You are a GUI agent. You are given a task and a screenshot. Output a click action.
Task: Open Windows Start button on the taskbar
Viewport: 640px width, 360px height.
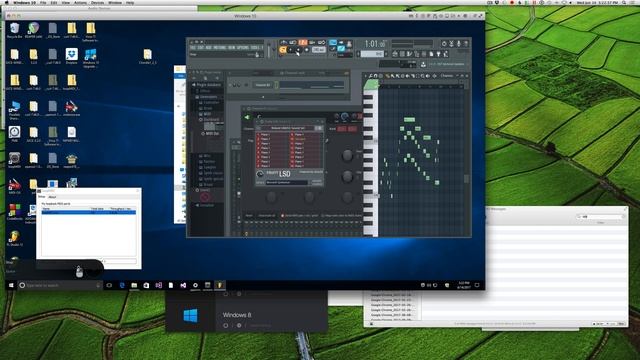11,285
